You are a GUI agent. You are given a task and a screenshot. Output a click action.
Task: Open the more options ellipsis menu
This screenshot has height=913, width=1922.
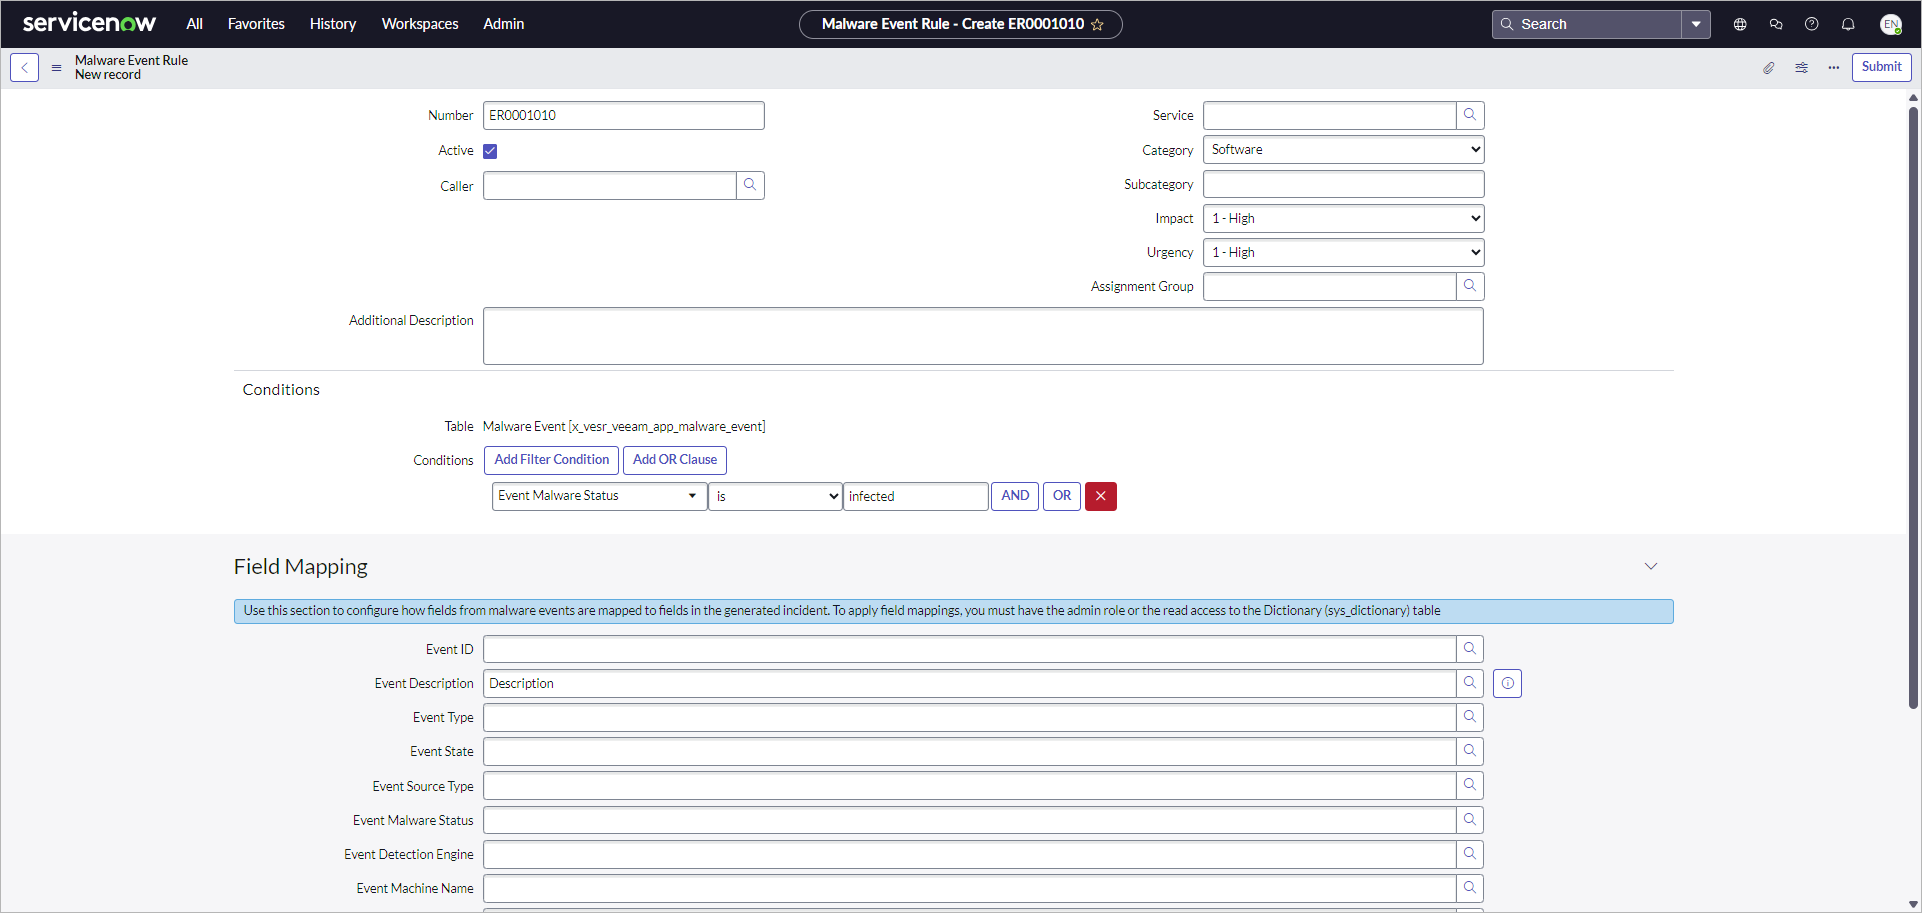click(1834, 67)
